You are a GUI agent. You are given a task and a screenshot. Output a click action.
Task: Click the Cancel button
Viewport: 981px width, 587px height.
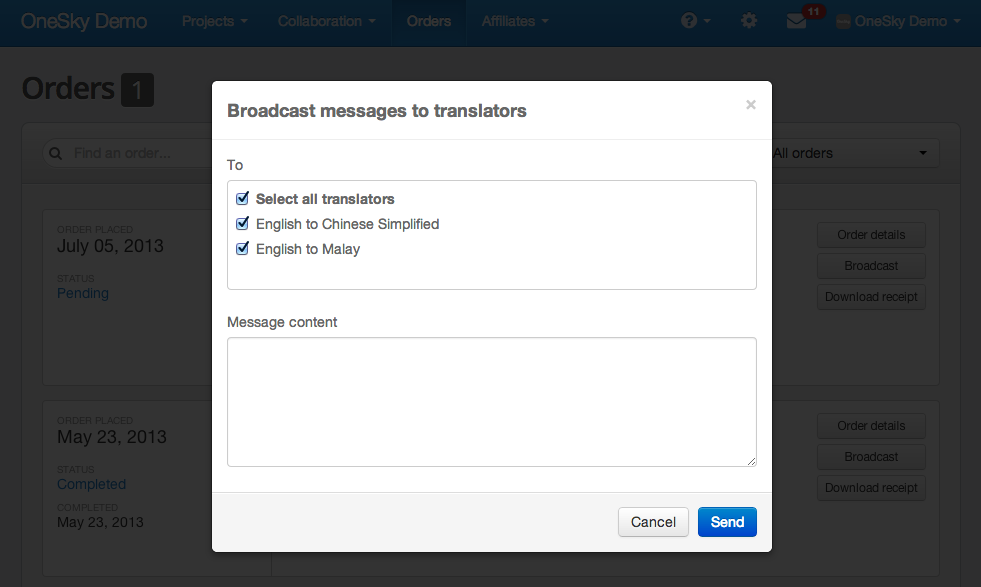coord(653,522)
